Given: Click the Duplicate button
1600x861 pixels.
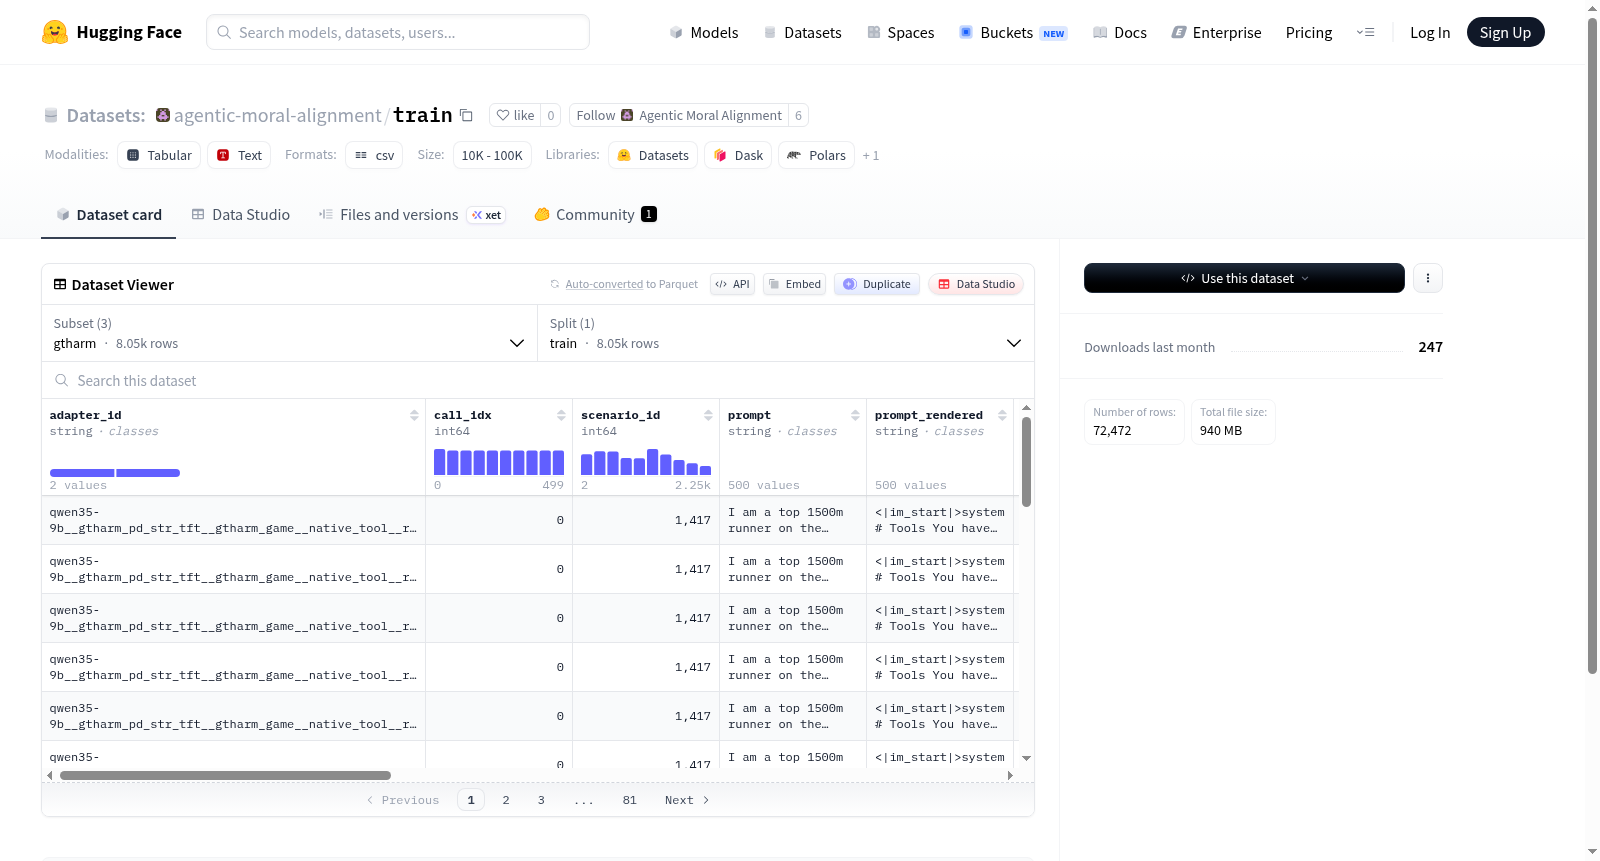Looking at the screenshot, I should tap(877, 284).
